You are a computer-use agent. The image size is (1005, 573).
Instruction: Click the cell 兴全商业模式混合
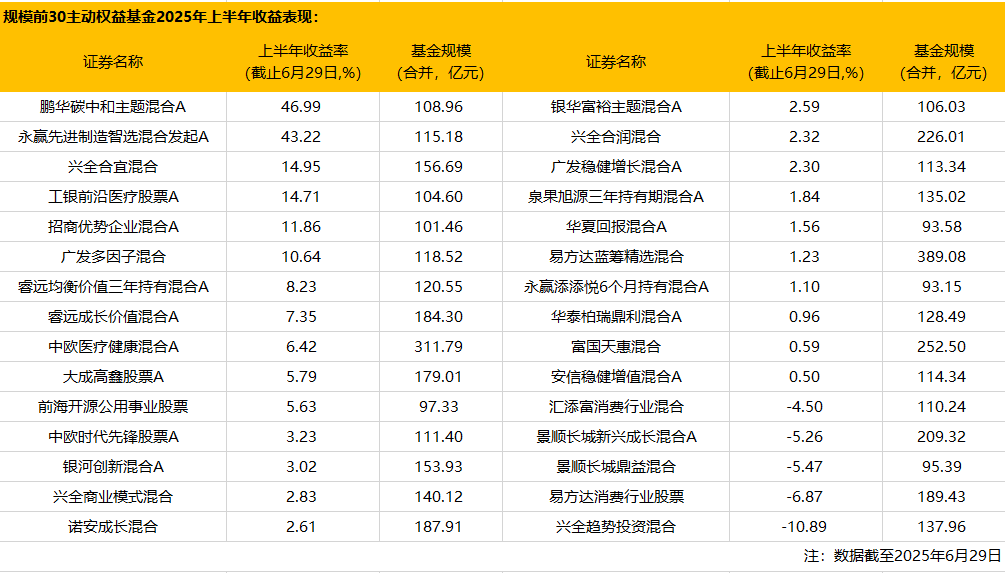coord(113,497)
